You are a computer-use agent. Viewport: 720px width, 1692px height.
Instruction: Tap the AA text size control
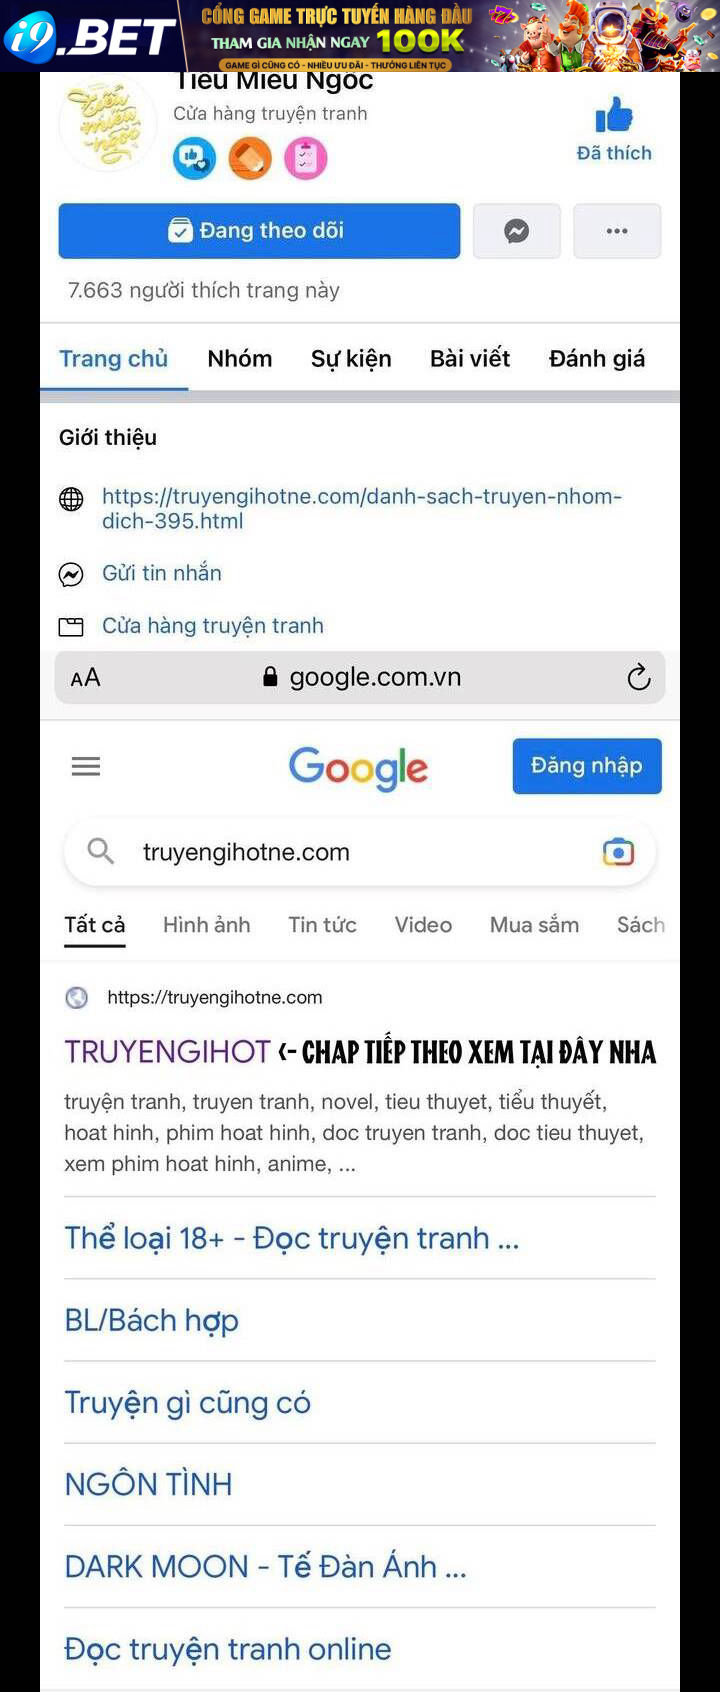point(85,678)
